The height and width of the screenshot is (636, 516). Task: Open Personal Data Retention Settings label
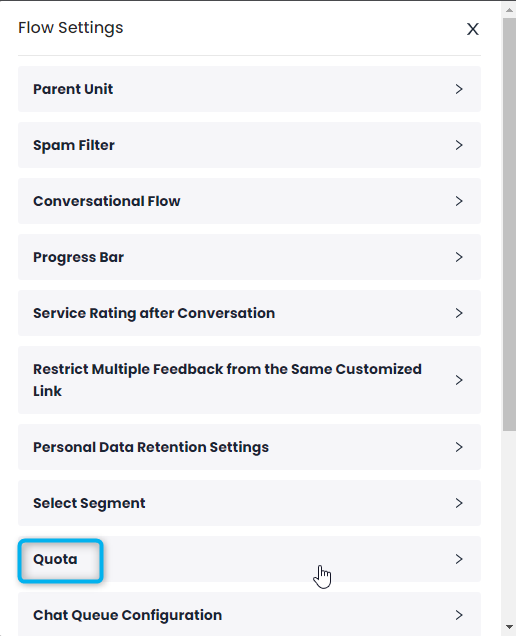[151, 447]
